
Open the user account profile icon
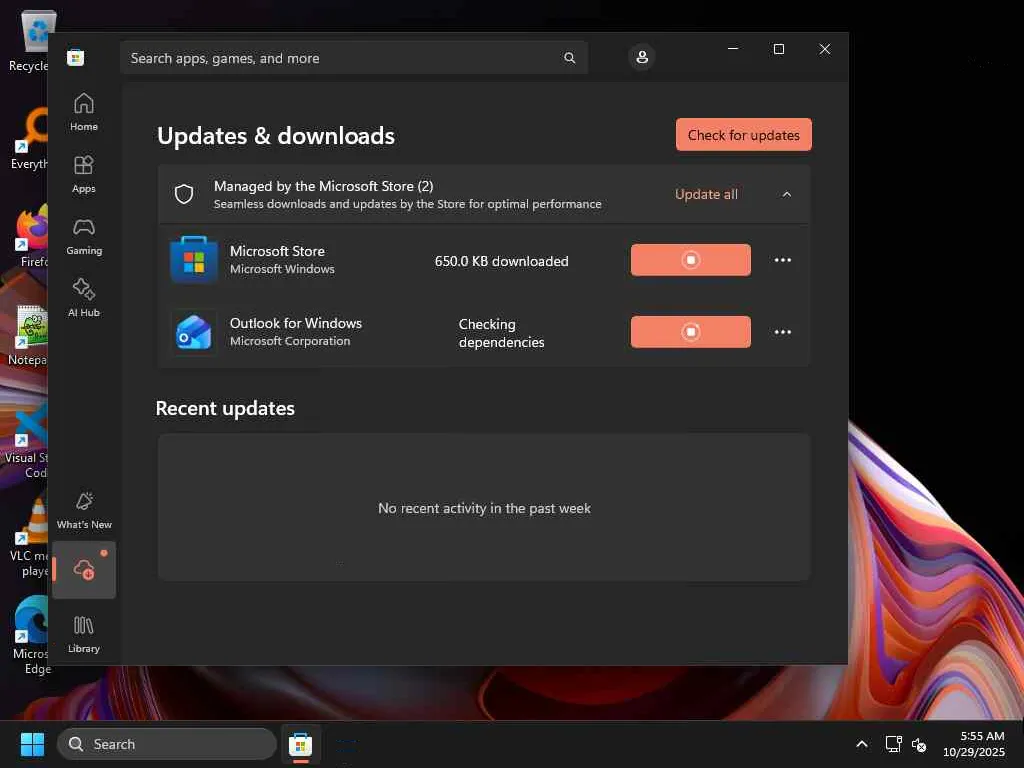[642, 57]
